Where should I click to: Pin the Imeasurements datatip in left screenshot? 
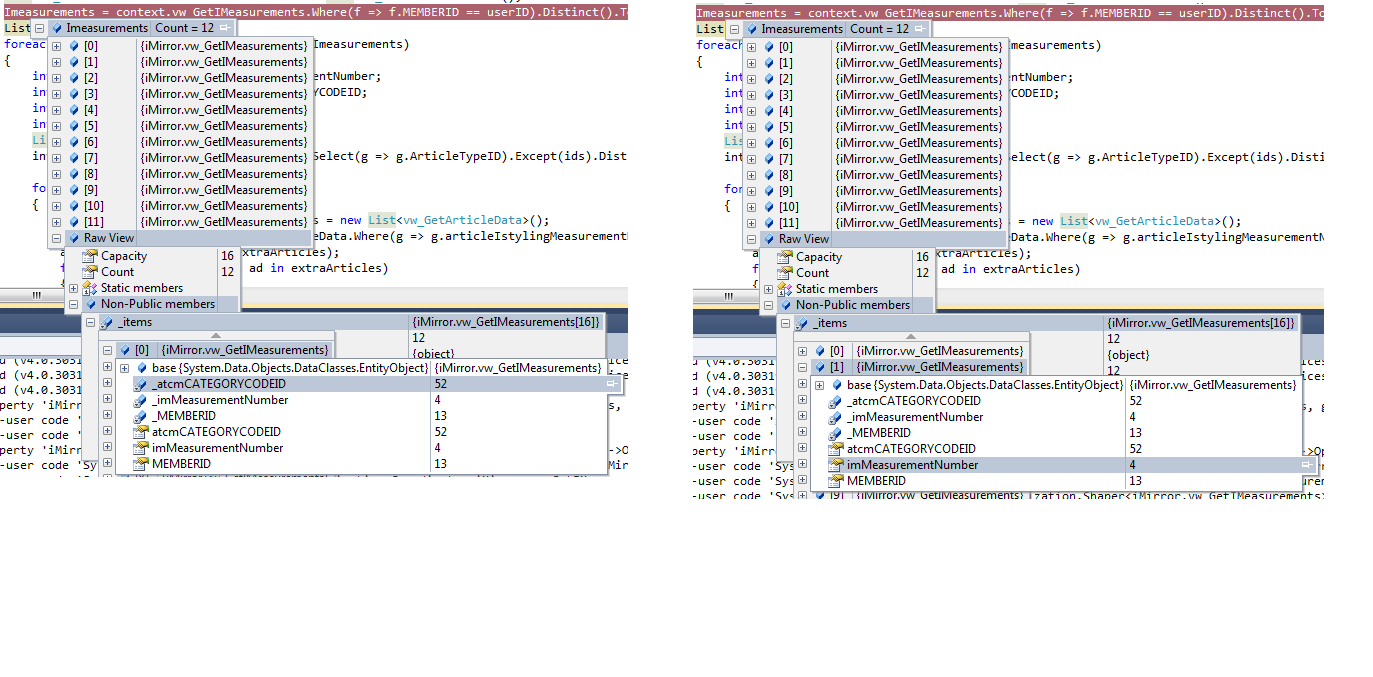point(225,29)
